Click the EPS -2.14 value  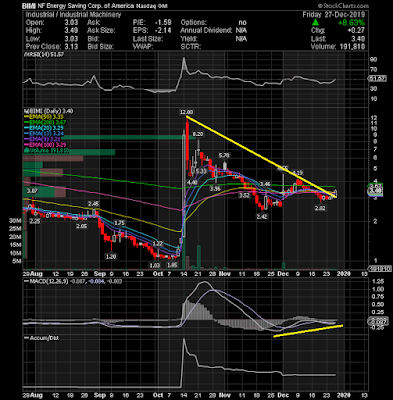coord(163,31)
